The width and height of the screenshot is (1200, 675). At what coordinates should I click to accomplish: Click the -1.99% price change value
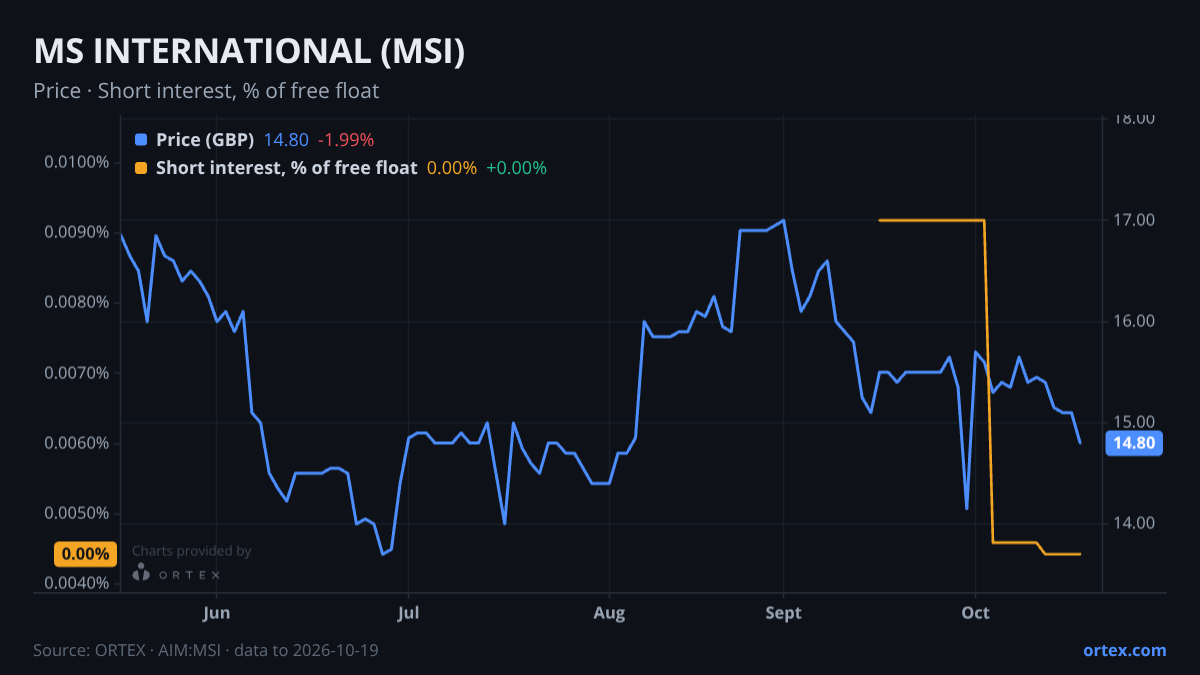tap(345, 140)
